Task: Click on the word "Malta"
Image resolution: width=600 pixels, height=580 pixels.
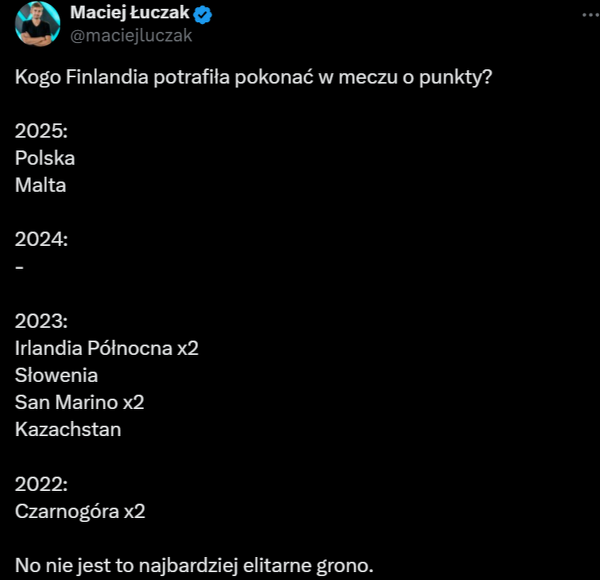Action: coord(41,185)
